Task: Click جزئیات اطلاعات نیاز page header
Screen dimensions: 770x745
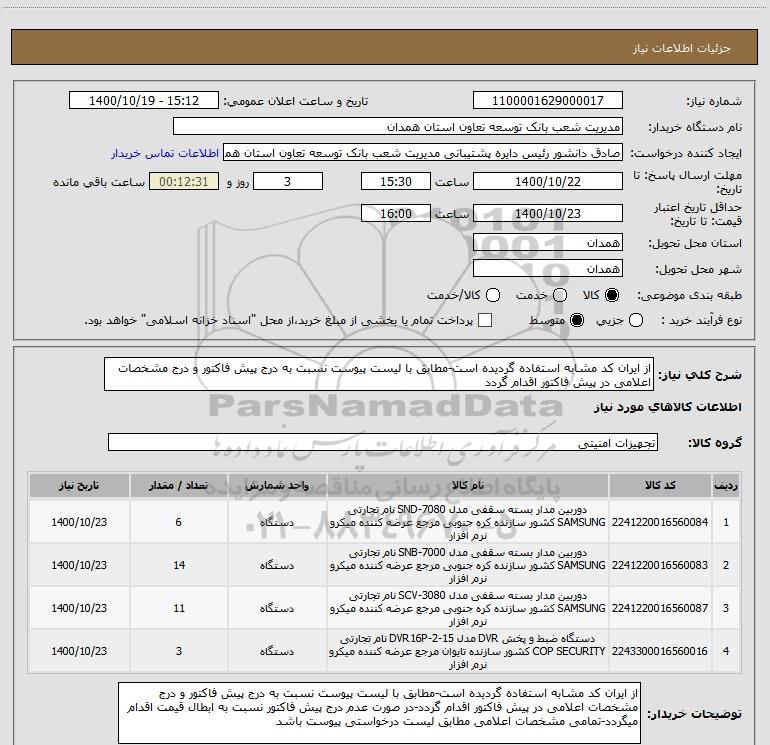Action: 682,48
